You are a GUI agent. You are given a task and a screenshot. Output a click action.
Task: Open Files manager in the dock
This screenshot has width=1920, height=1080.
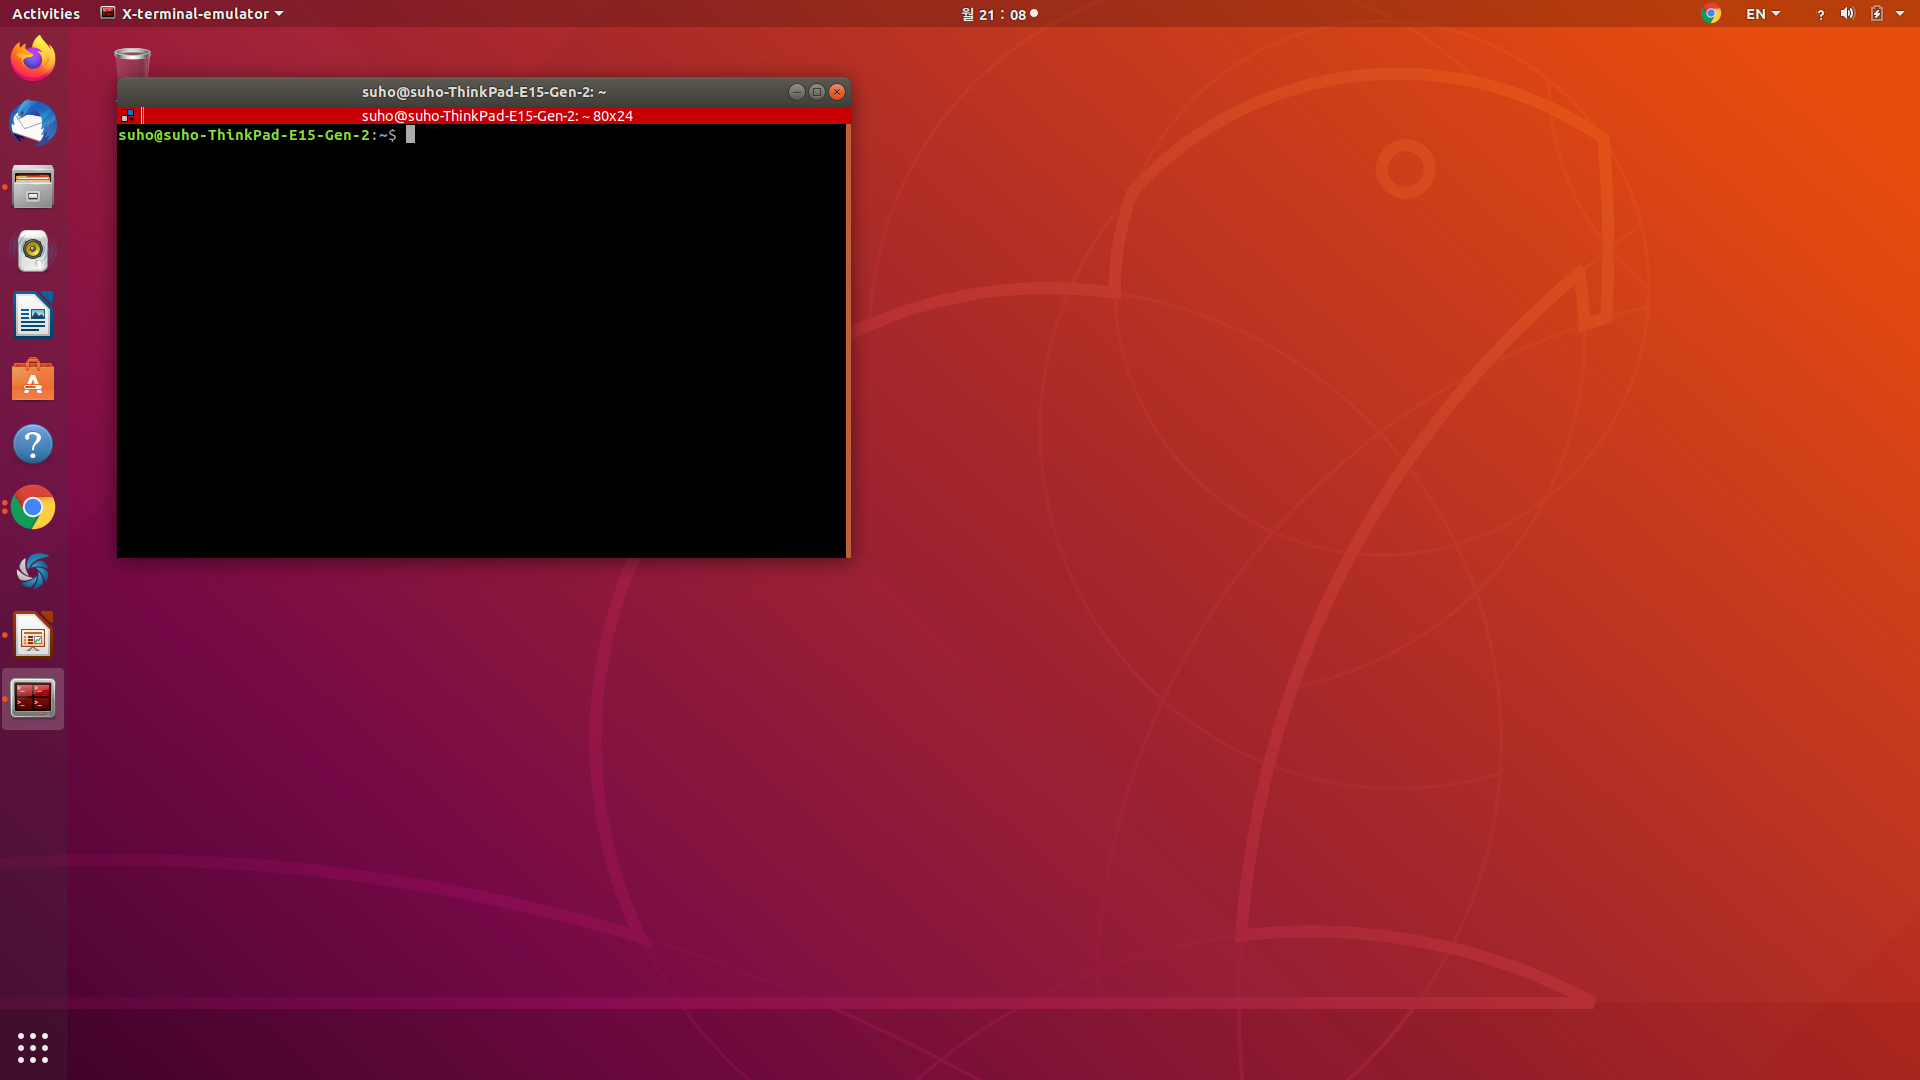pos(33,187)
